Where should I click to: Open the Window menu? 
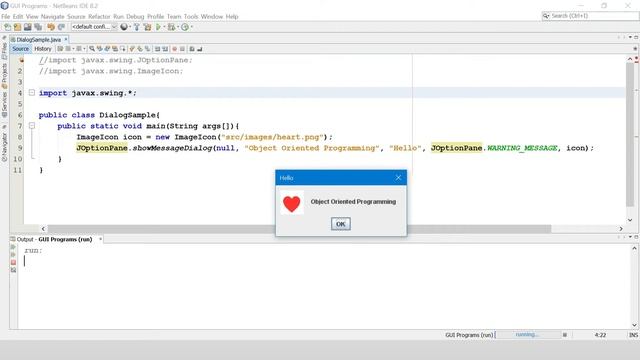(x=212, y=16)
